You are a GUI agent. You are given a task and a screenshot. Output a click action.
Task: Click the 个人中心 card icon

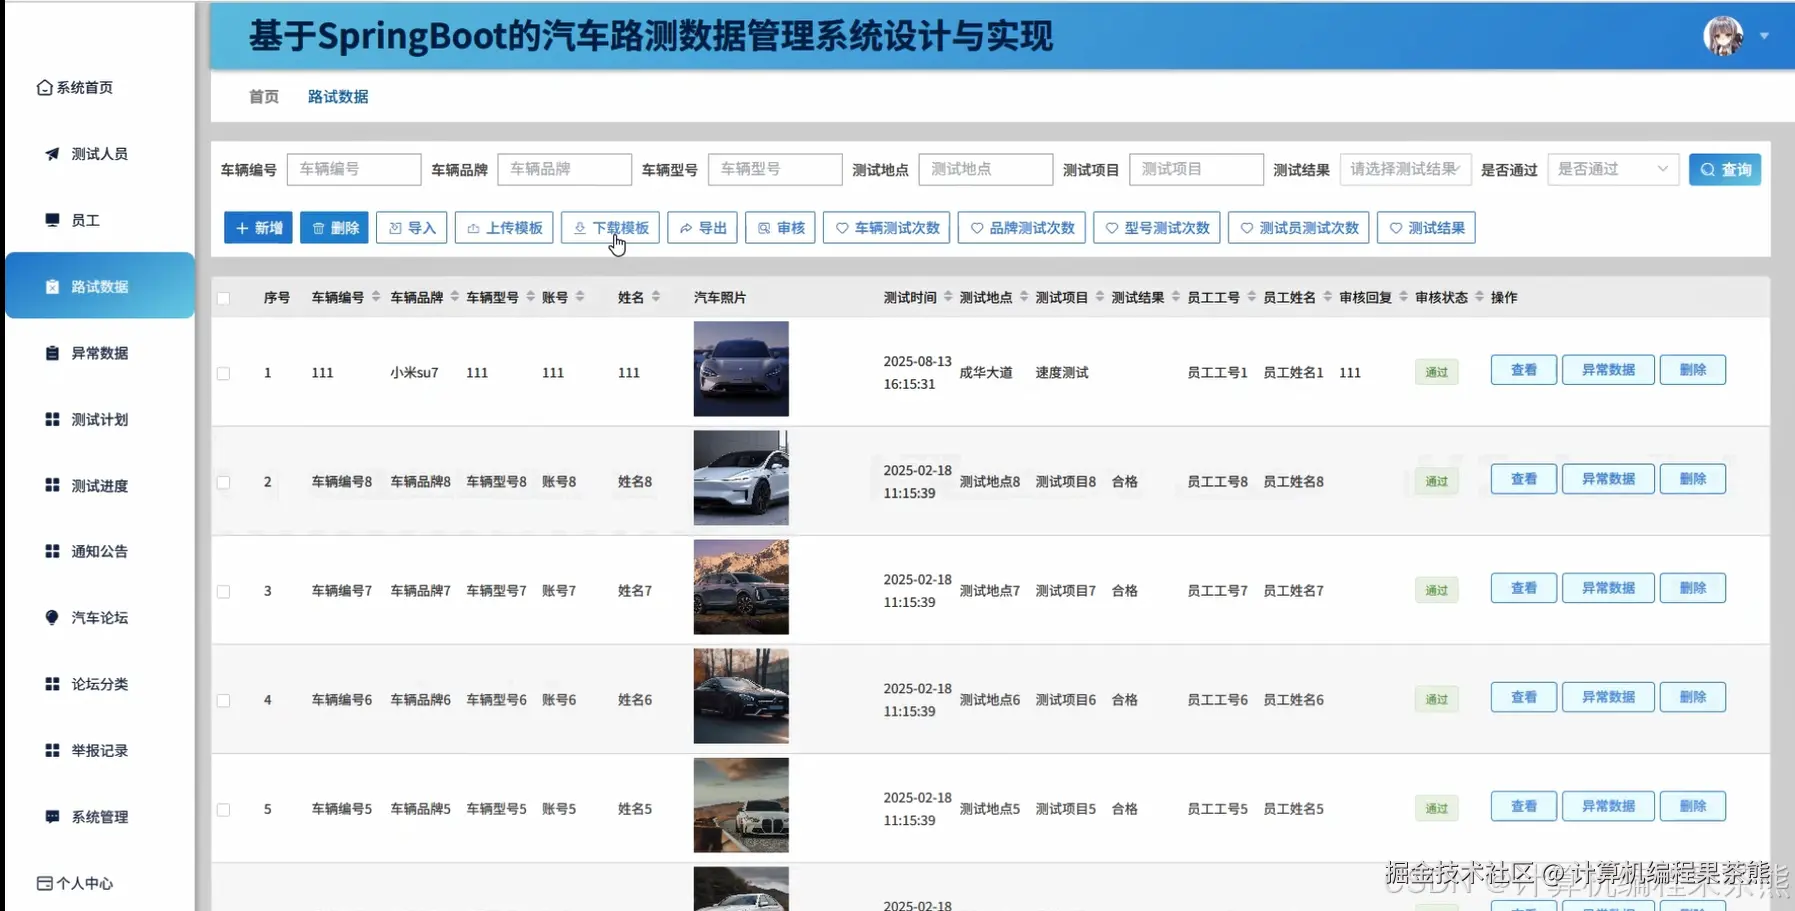click(x=44, y=883)
